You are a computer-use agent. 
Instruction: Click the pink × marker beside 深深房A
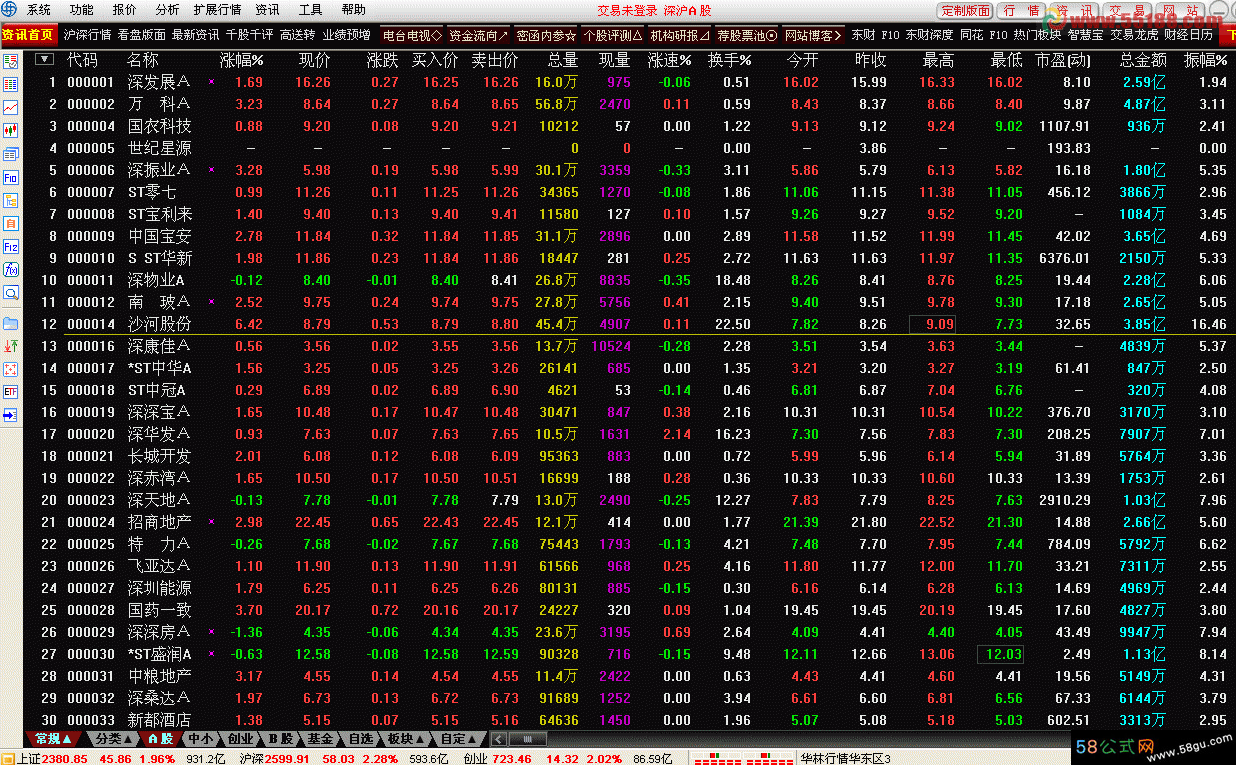[211, 632]
